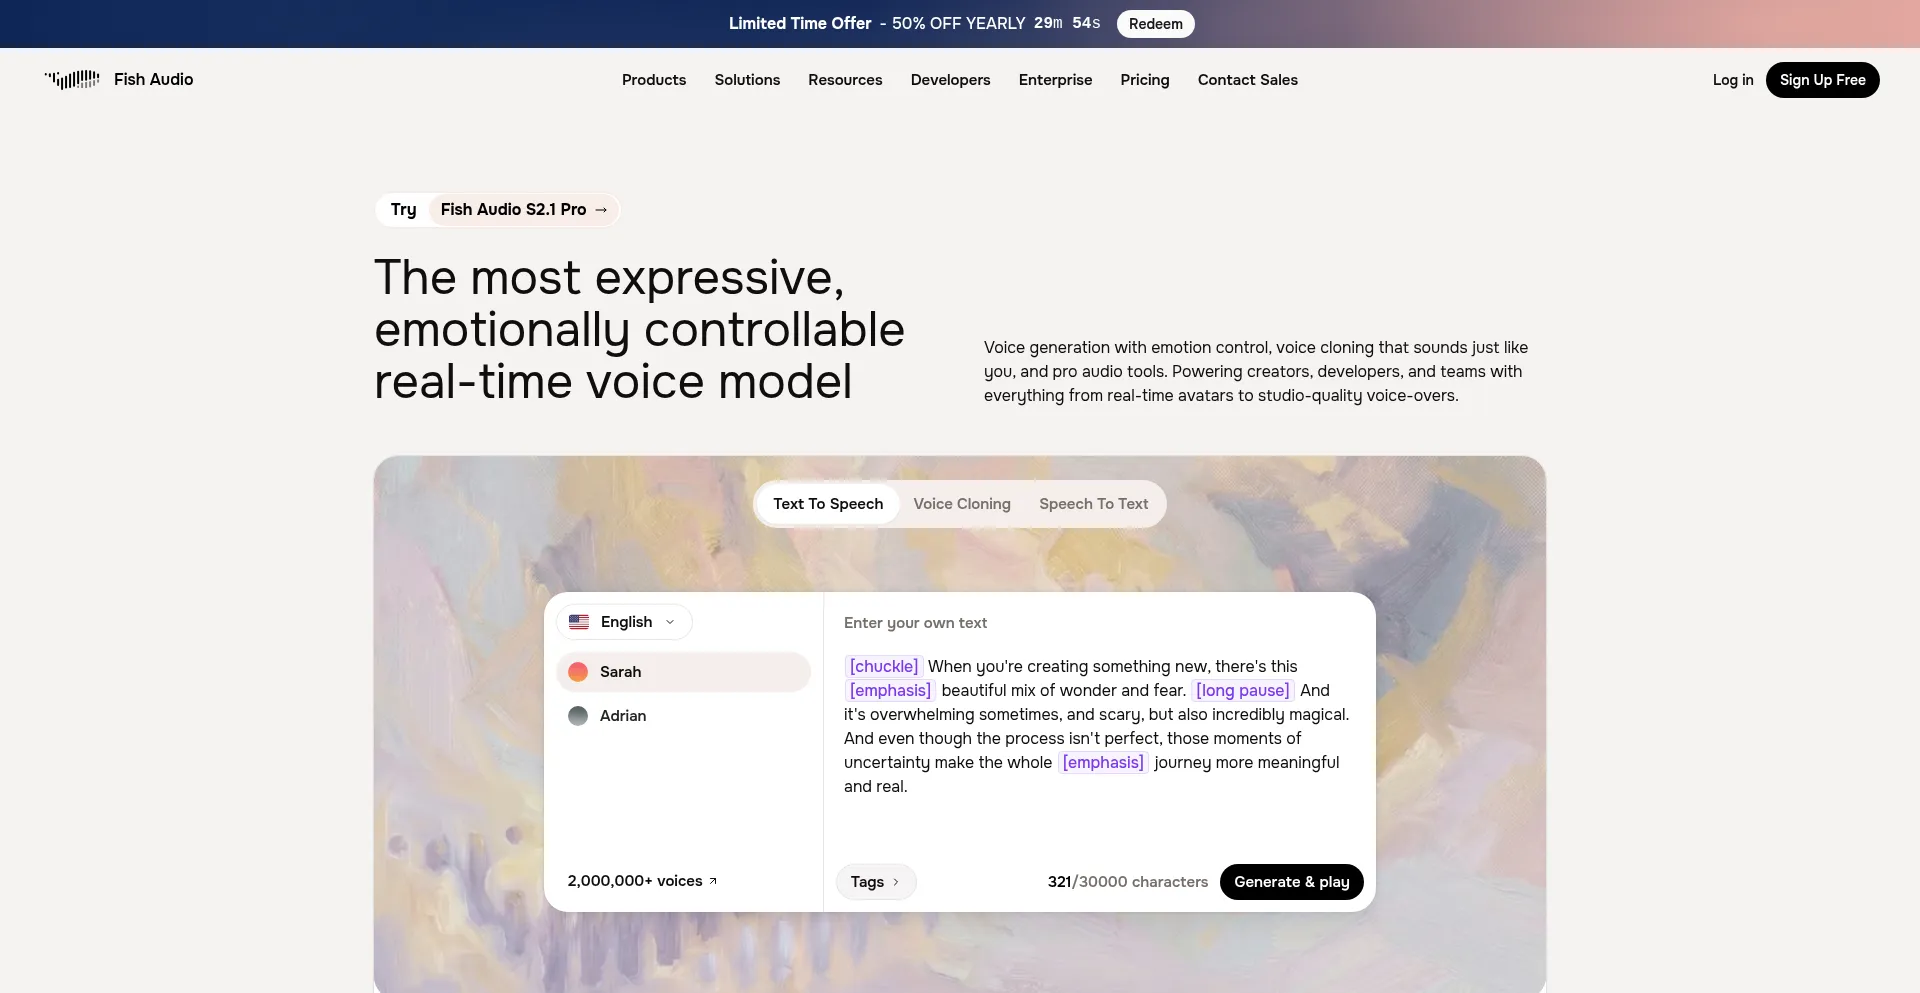Click the Log in link
Viewport: 1920px width, 993px height.
pos(1733,80)
